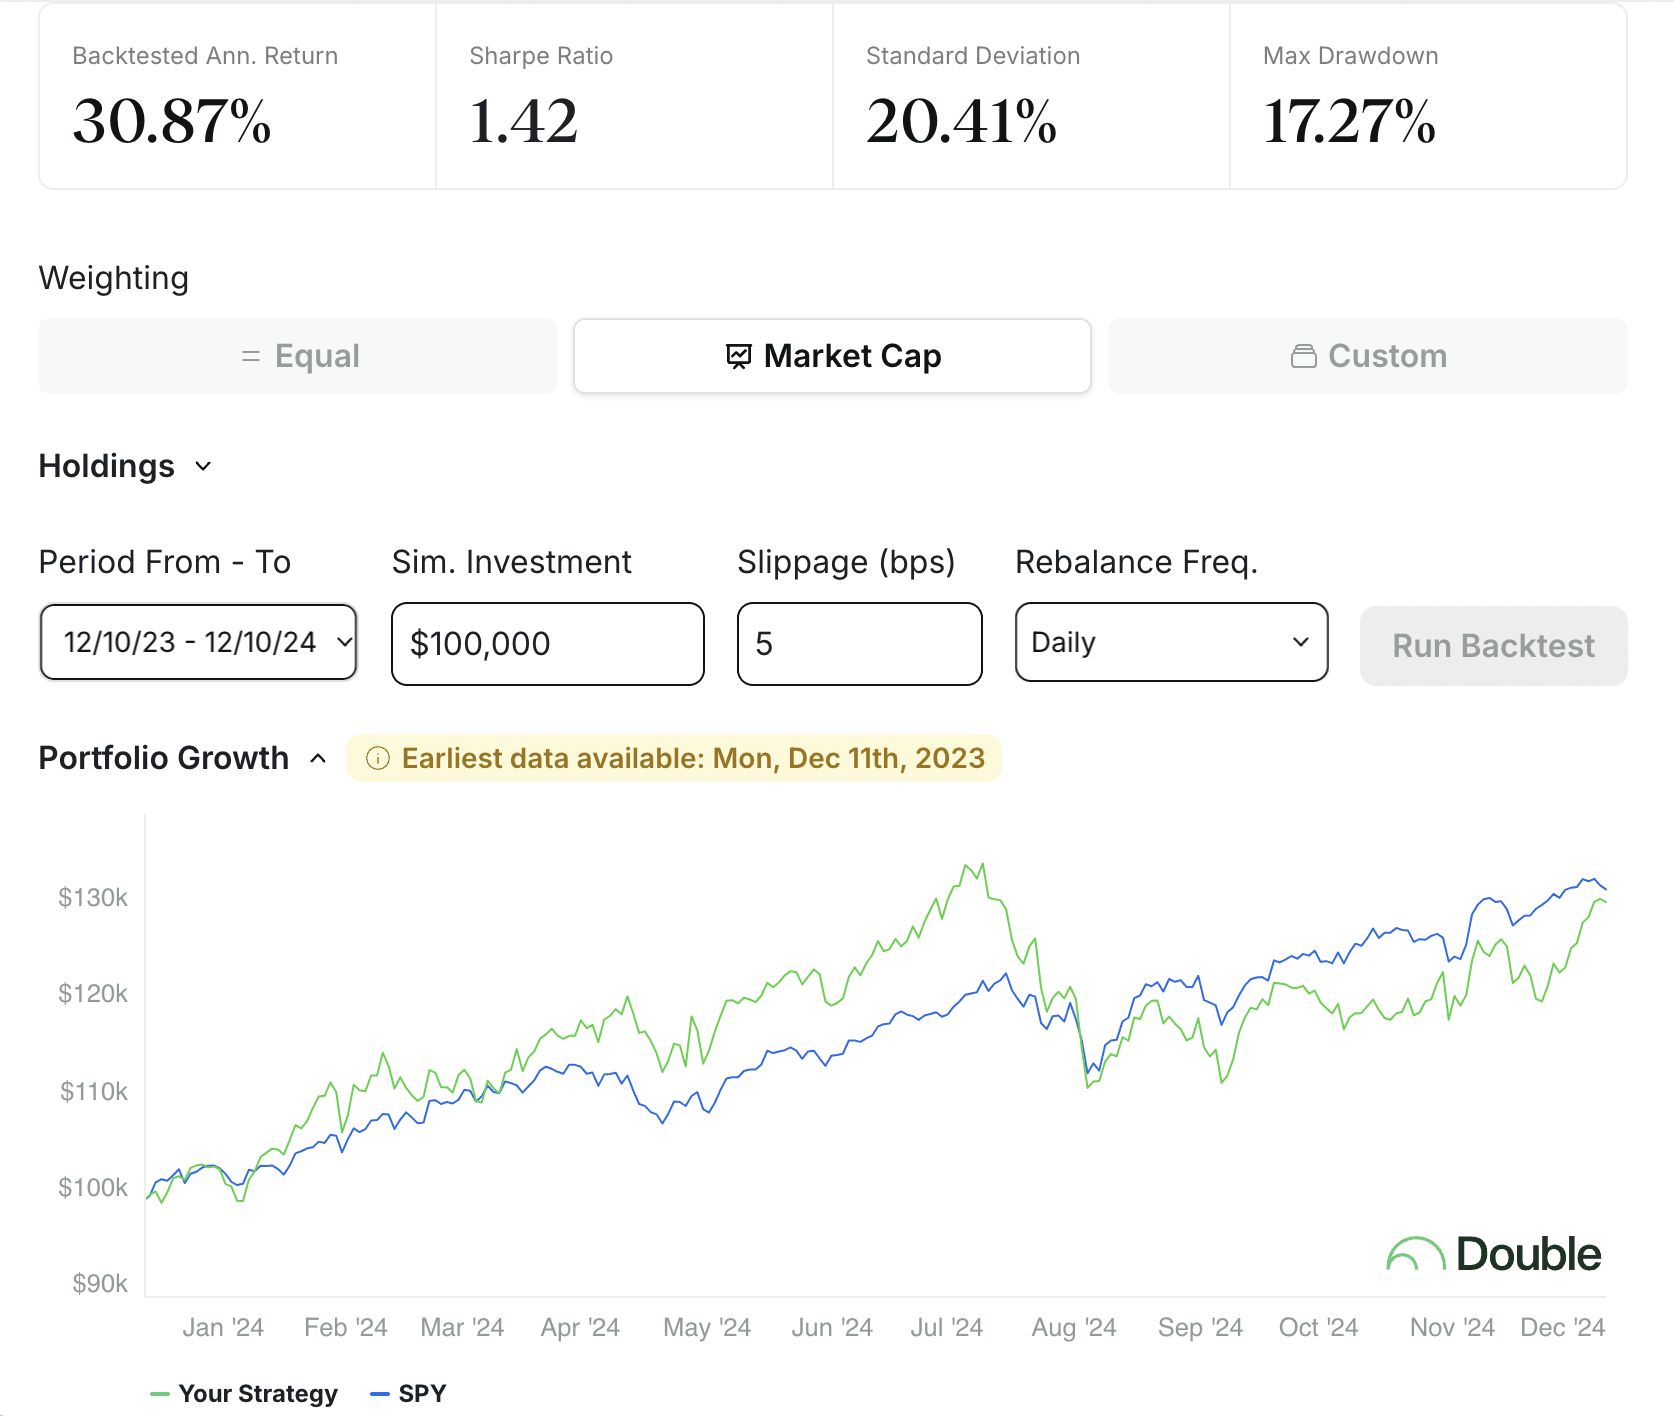Switch to Custom weighting
Screen dimensions: 1674x1416
1367,356
